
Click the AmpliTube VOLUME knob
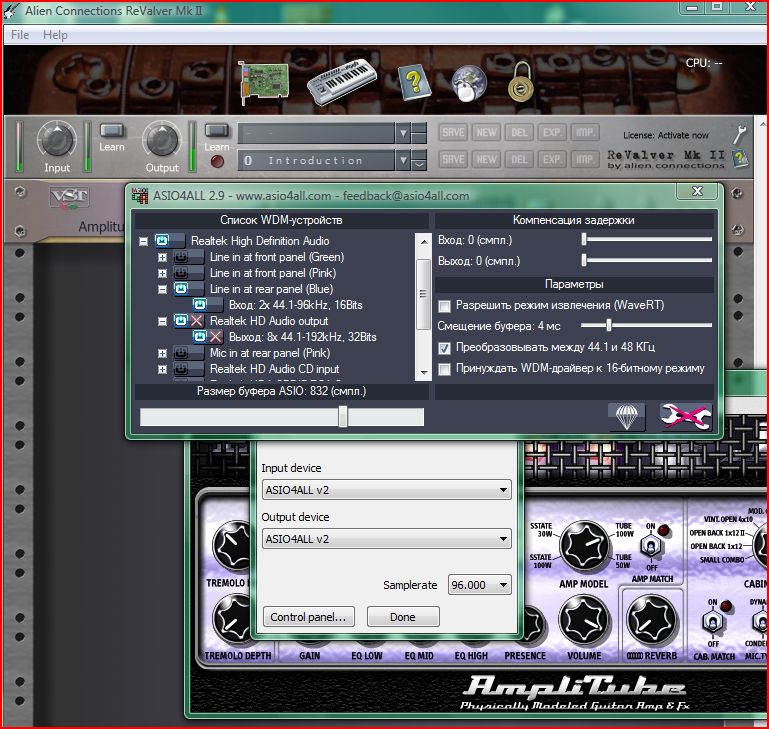[x=584, y=621]
